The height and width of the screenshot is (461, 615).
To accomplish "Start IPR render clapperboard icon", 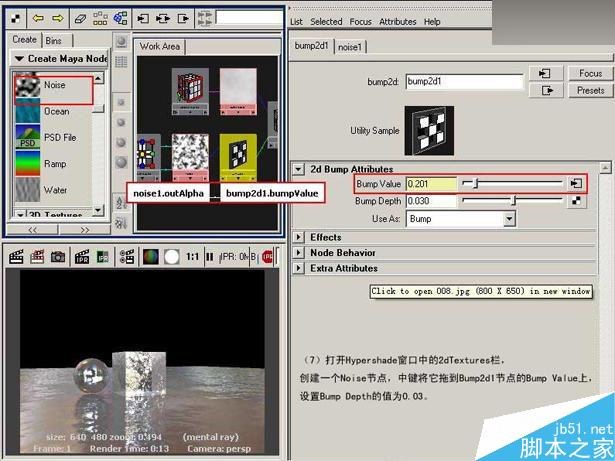I will (x=82, y=257).
